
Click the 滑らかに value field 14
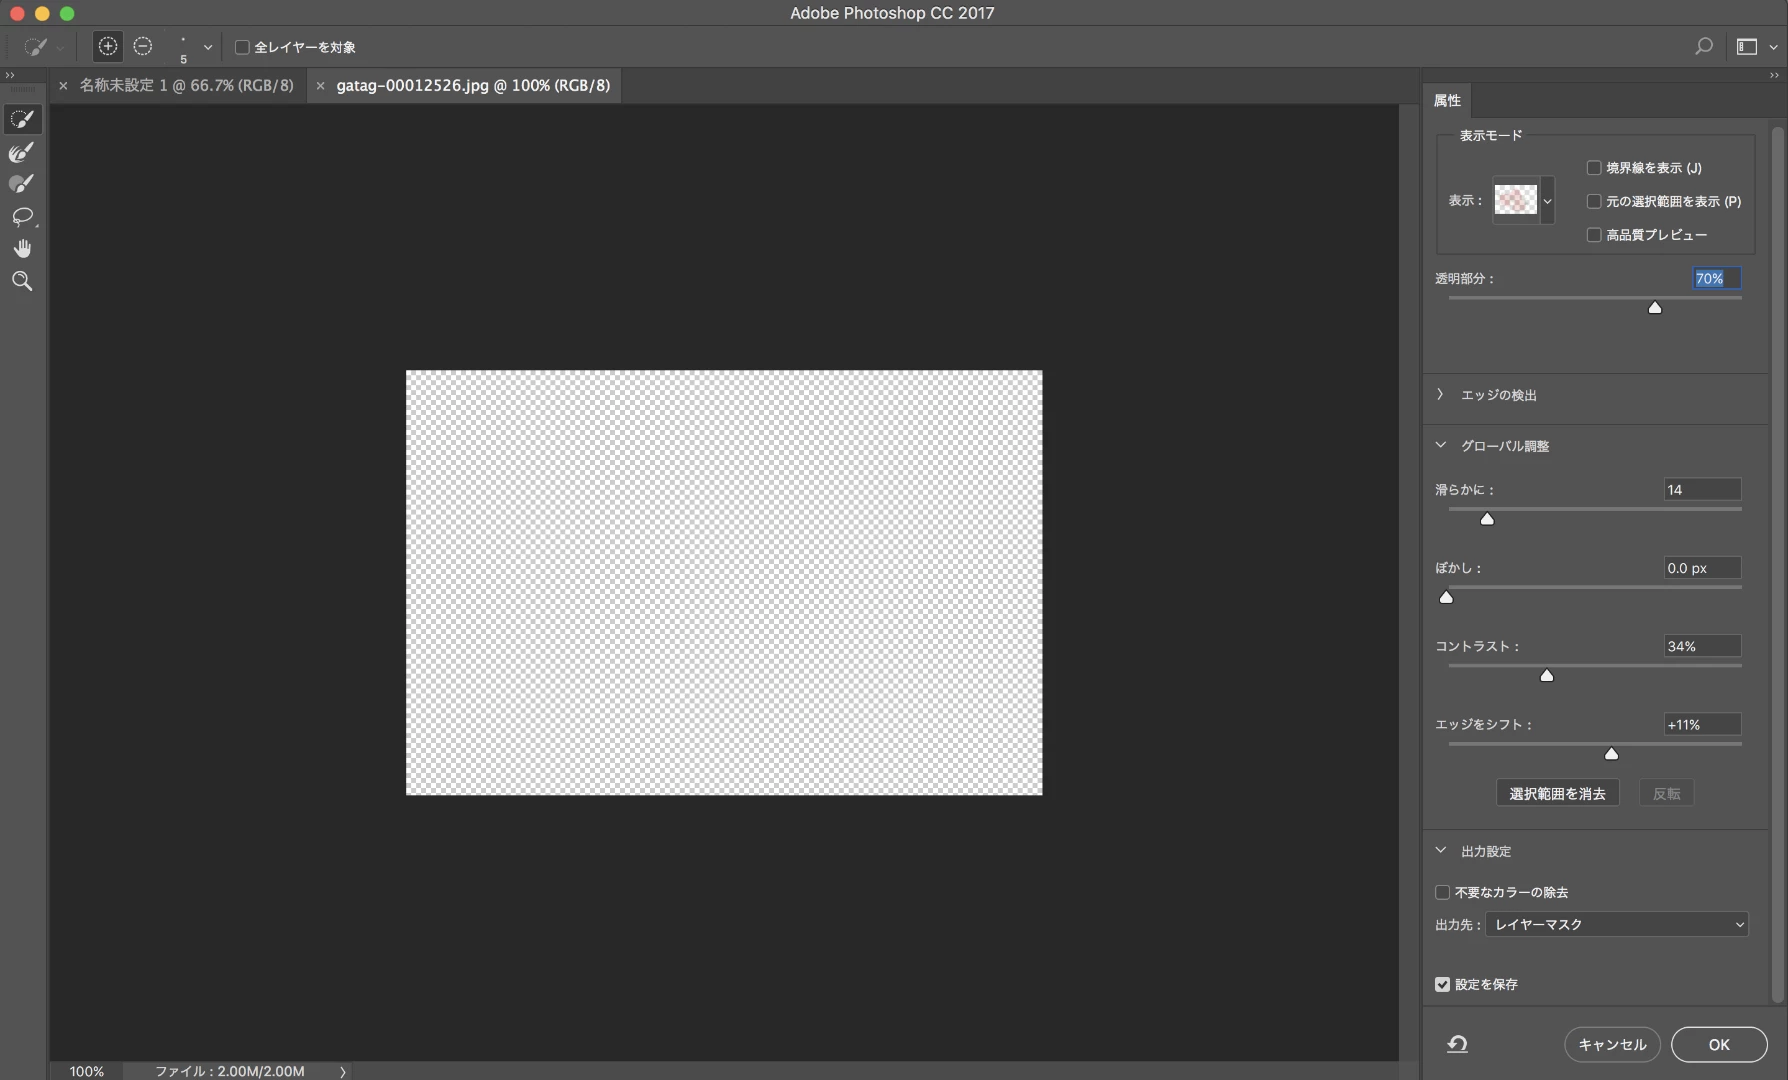point(1702,489)
